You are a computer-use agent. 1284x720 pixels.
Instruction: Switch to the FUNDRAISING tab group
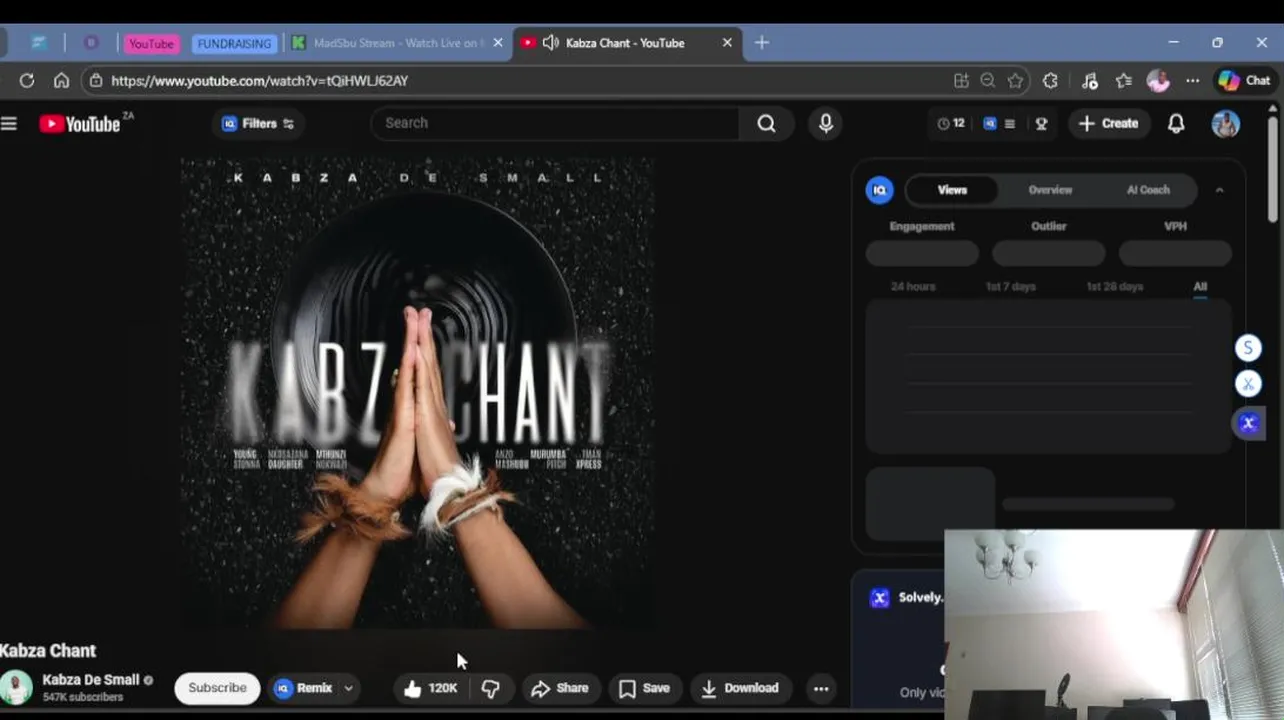pyautogui.click(x=234, y=43)
